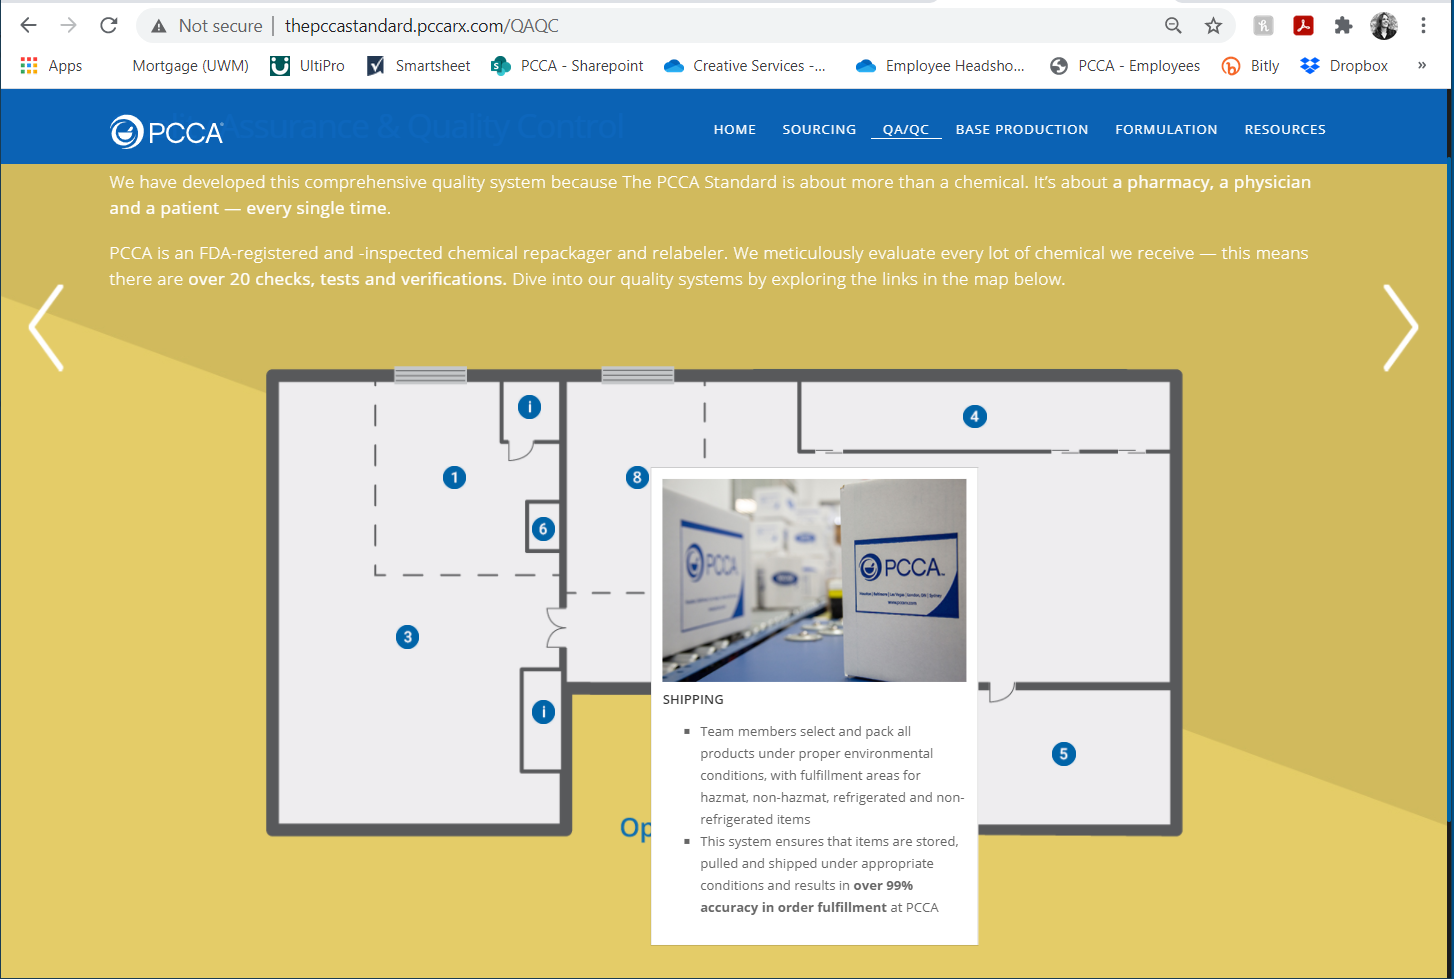Open the Apps bookmark shortcut
The image size is (1454, 979).
pos(51,66)
